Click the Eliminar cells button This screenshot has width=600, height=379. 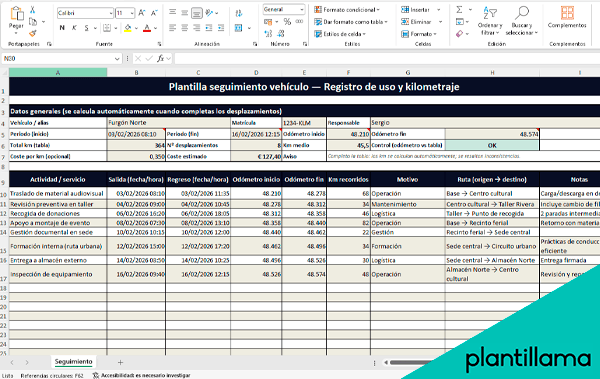click(416, 22)
